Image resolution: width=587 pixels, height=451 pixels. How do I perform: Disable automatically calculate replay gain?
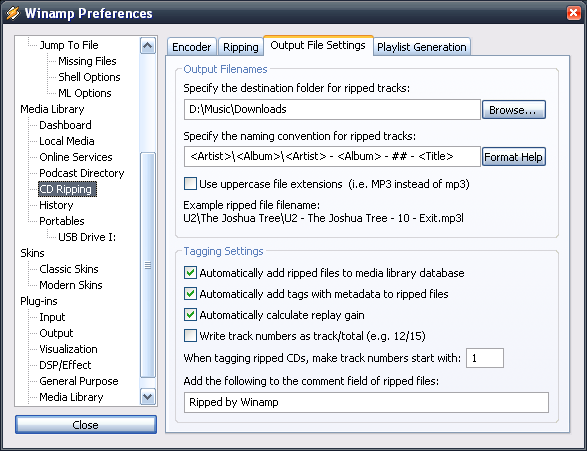(190, 314)
